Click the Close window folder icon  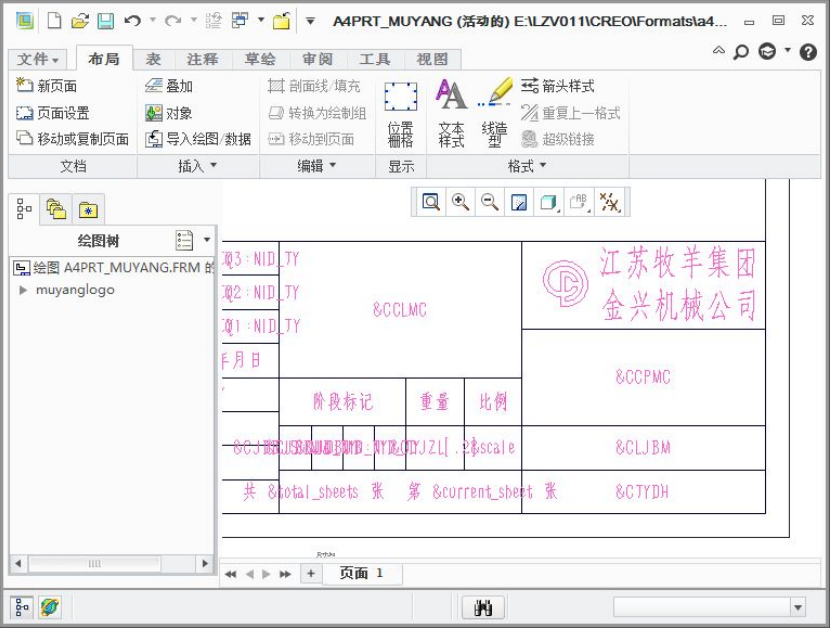click(281, 21)
